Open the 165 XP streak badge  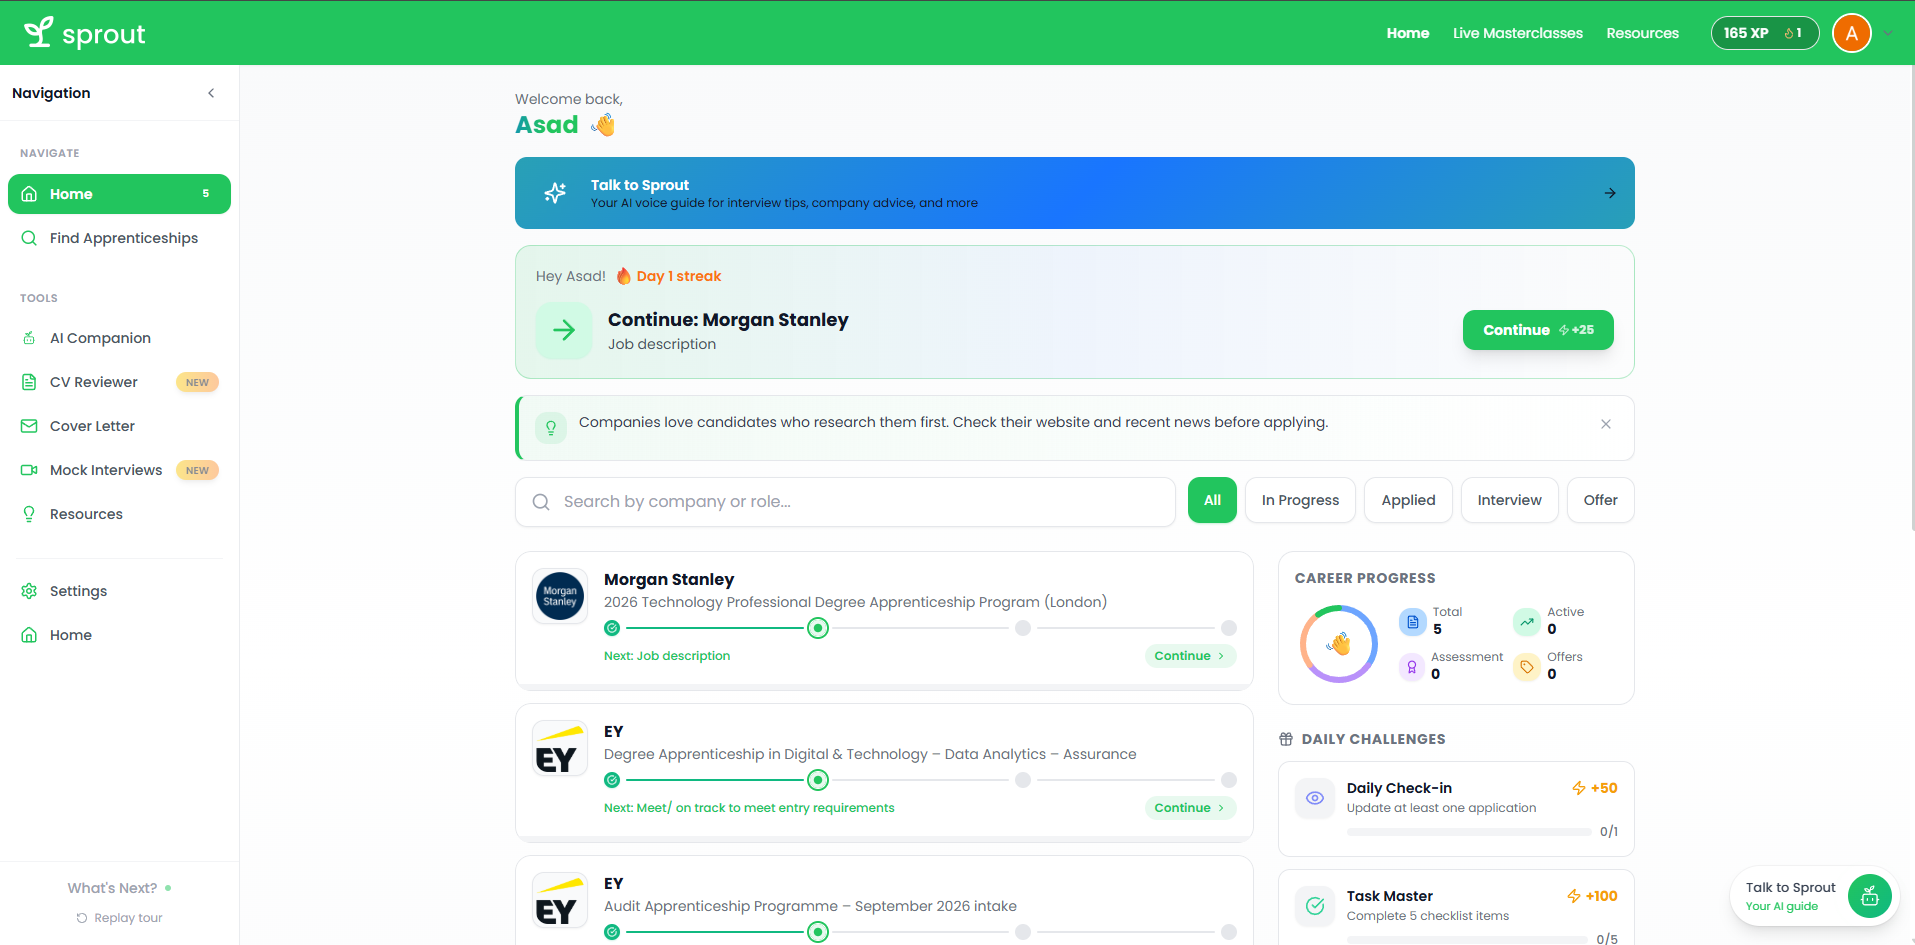pyautogui.click(x=1764, y=33)
